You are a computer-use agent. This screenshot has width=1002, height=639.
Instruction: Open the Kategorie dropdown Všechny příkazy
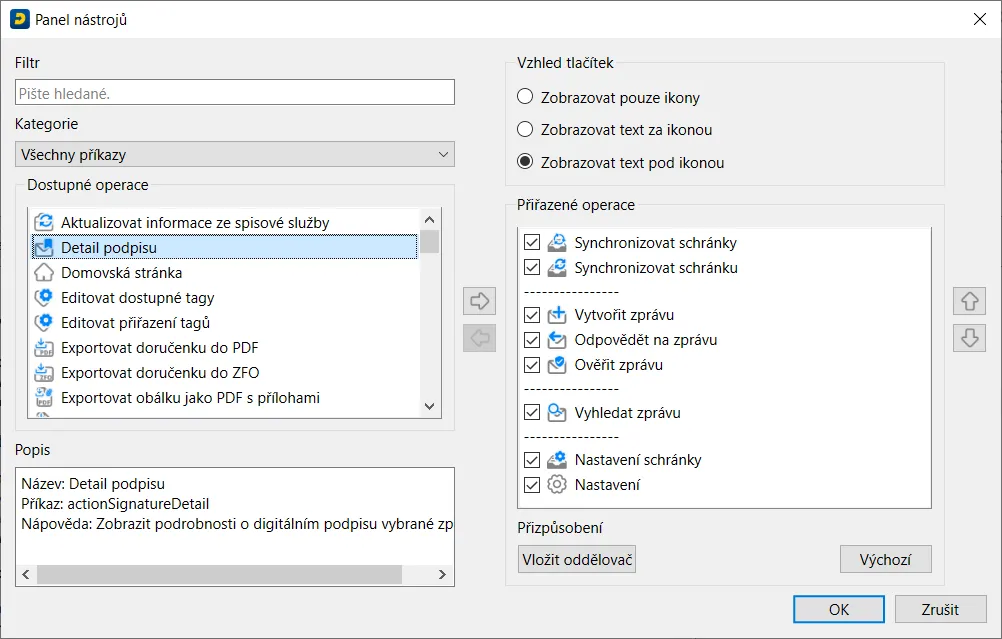(235, 155)
